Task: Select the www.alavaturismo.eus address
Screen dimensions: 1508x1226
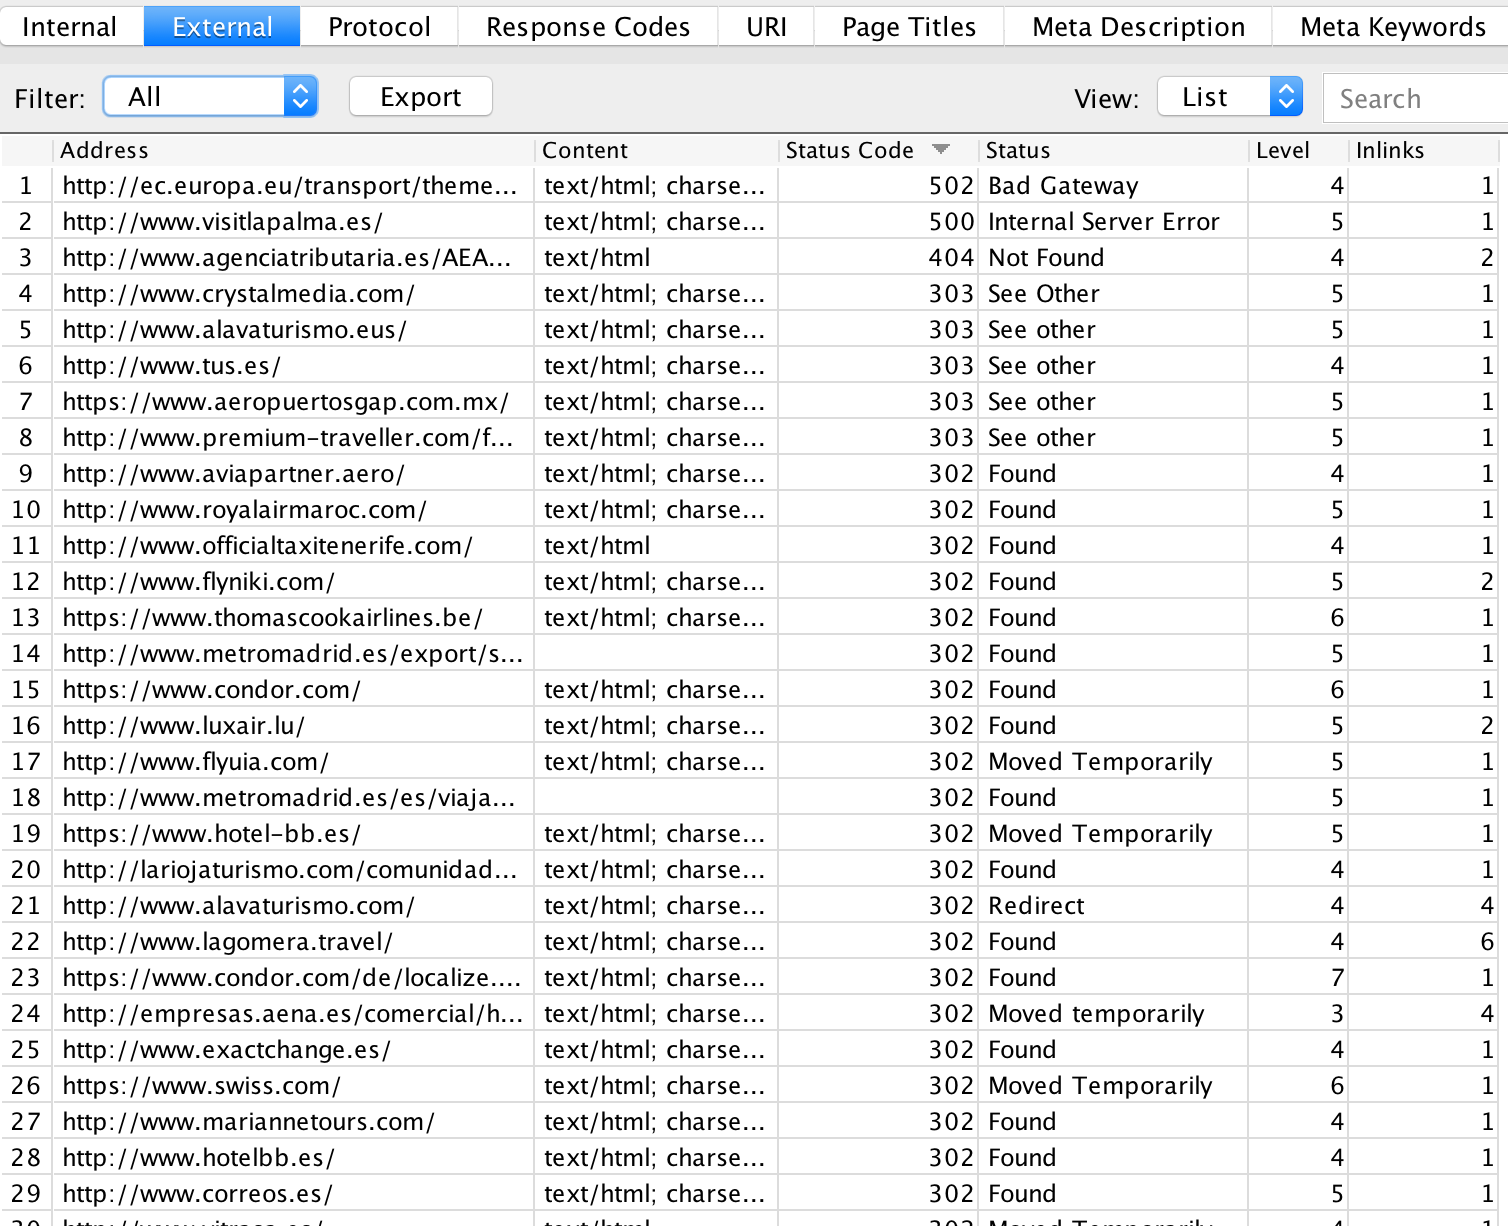Action: point(234,330)
